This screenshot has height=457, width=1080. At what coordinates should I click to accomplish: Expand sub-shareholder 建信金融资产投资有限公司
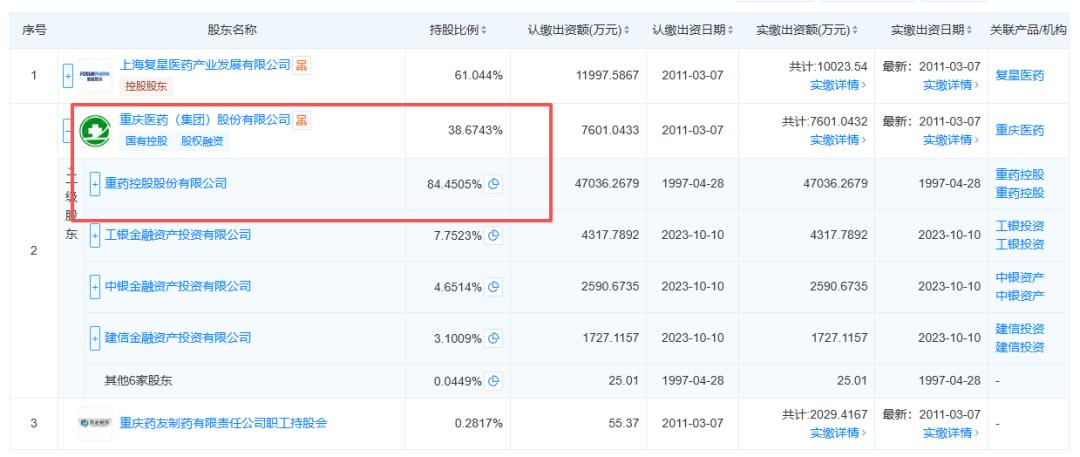tap(95, 338)
